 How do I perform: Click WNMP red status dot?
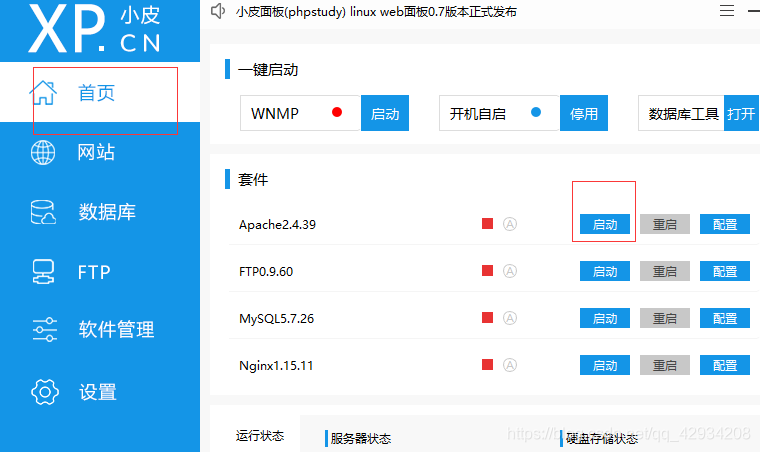point(337,112)
